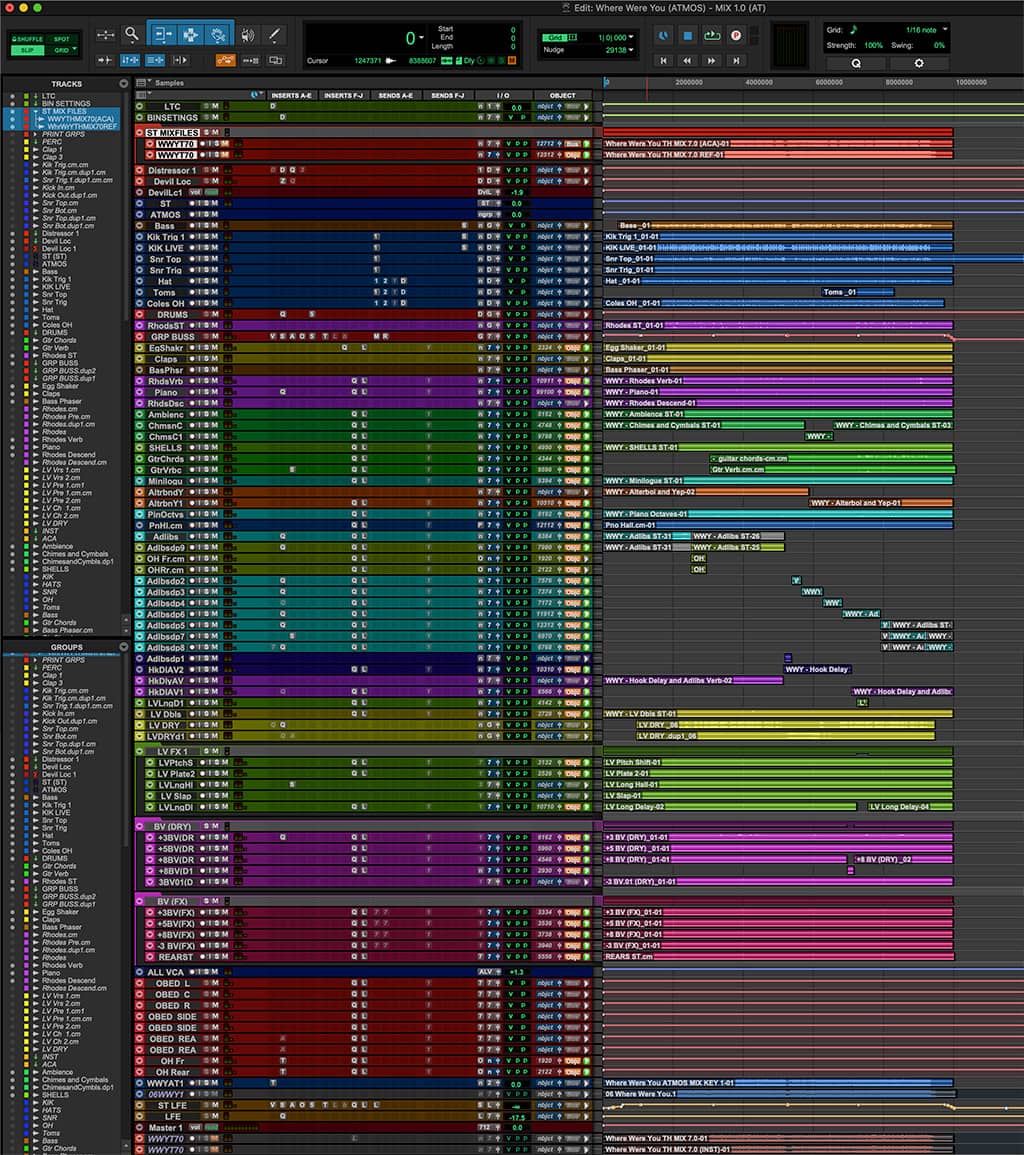Open the main counter format dropdown

point(421,37)
